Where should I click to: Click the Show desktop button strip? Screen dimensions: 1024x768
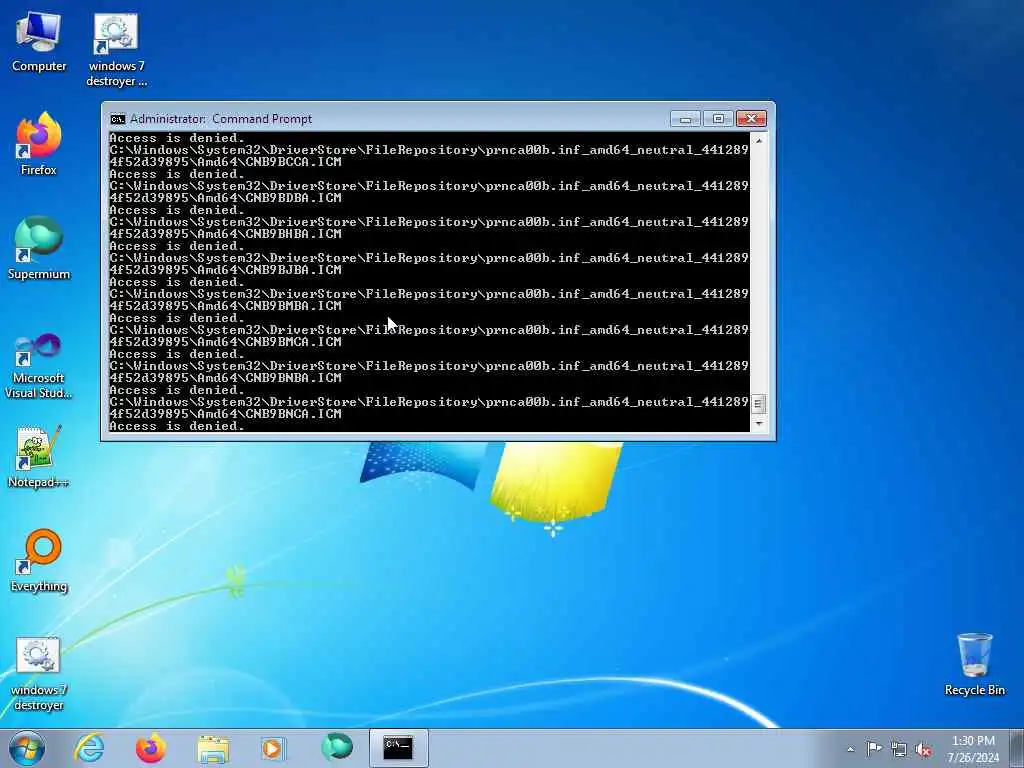1017,748
